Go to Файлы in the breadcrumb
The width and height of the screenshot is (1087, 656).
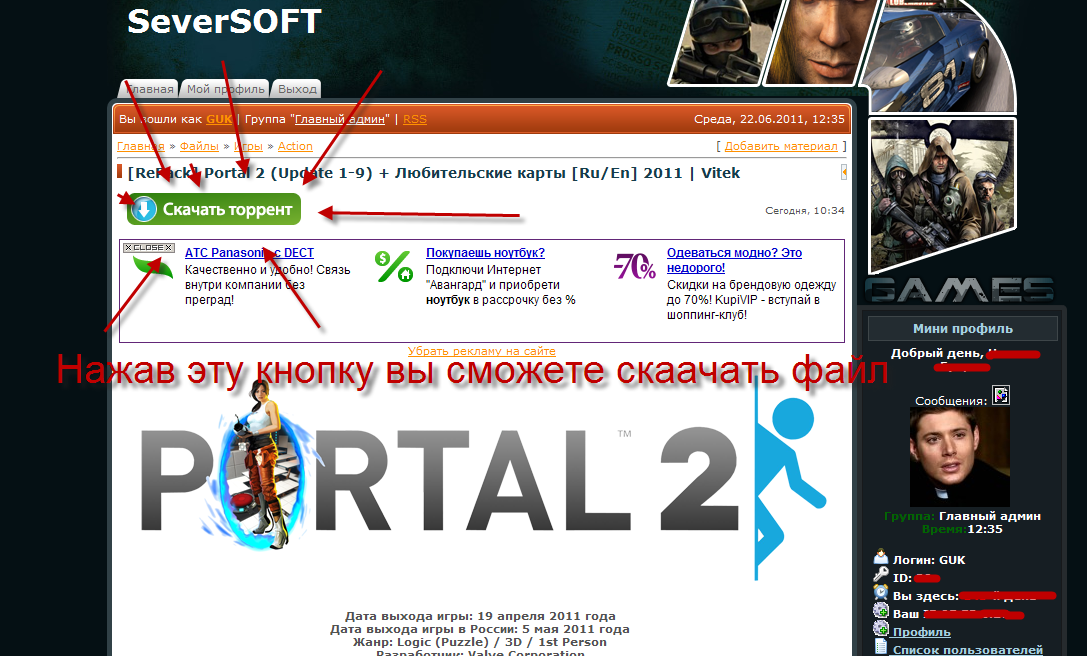click(199, 146)
